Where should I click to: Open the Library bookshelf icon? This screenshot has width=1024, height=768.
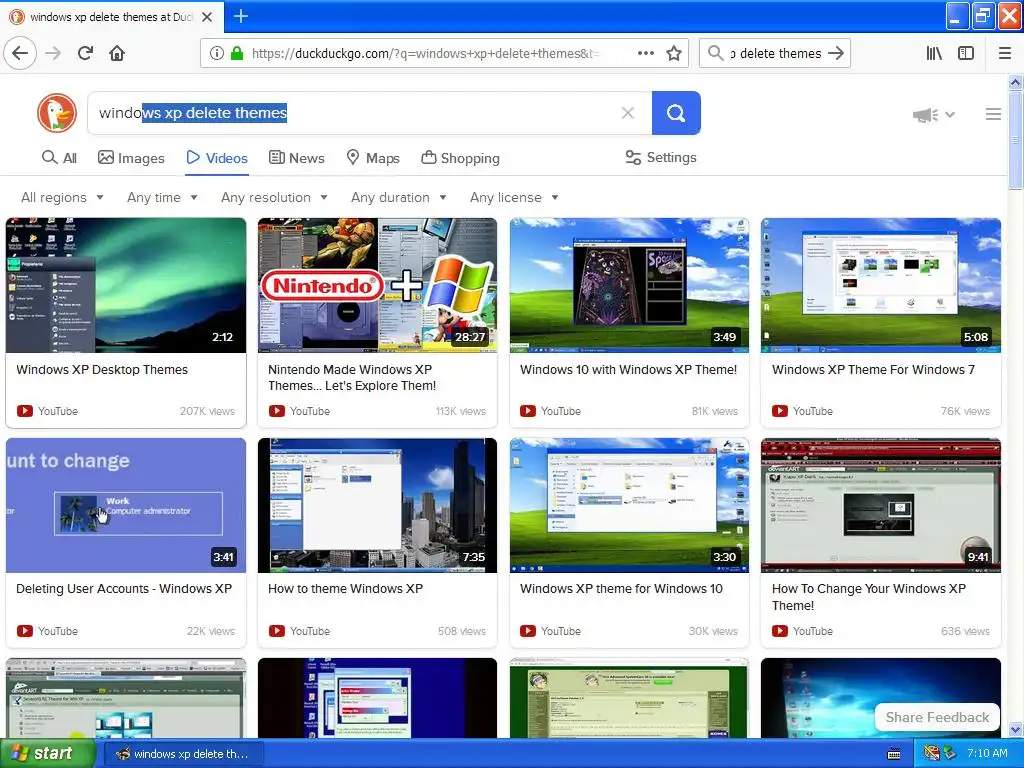click(934, 54)
